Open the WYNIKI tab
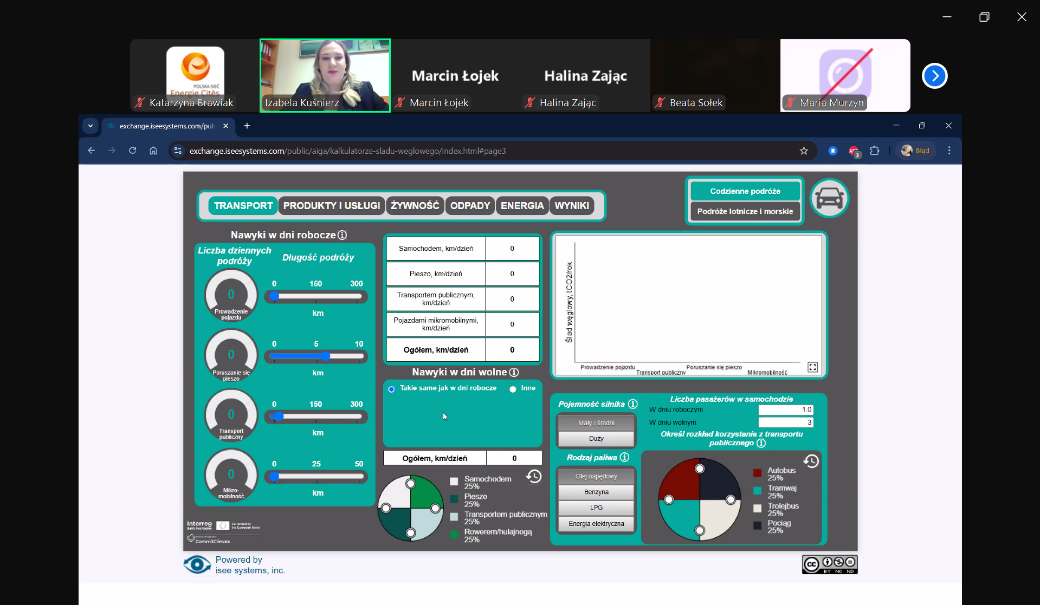The height and width of the screenshot is (605, 1040). [x=572, y=206]
